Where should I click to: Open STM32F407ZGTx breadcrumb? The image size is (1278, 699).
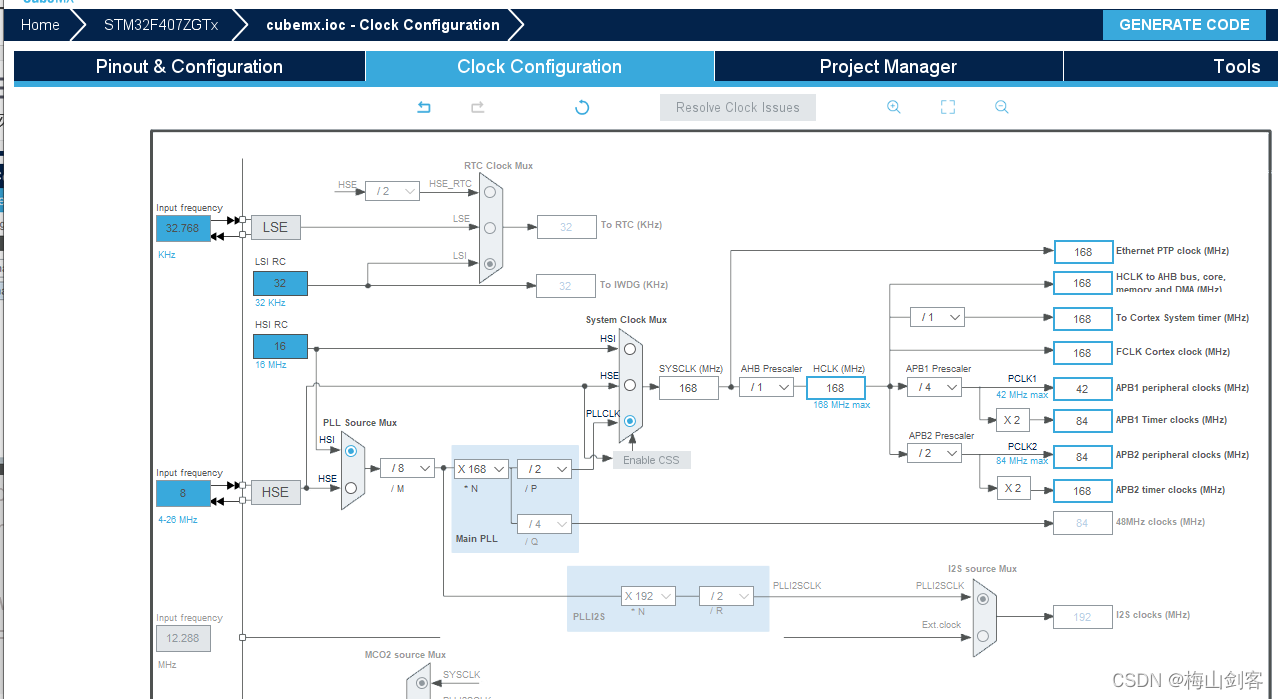[161, 25]
